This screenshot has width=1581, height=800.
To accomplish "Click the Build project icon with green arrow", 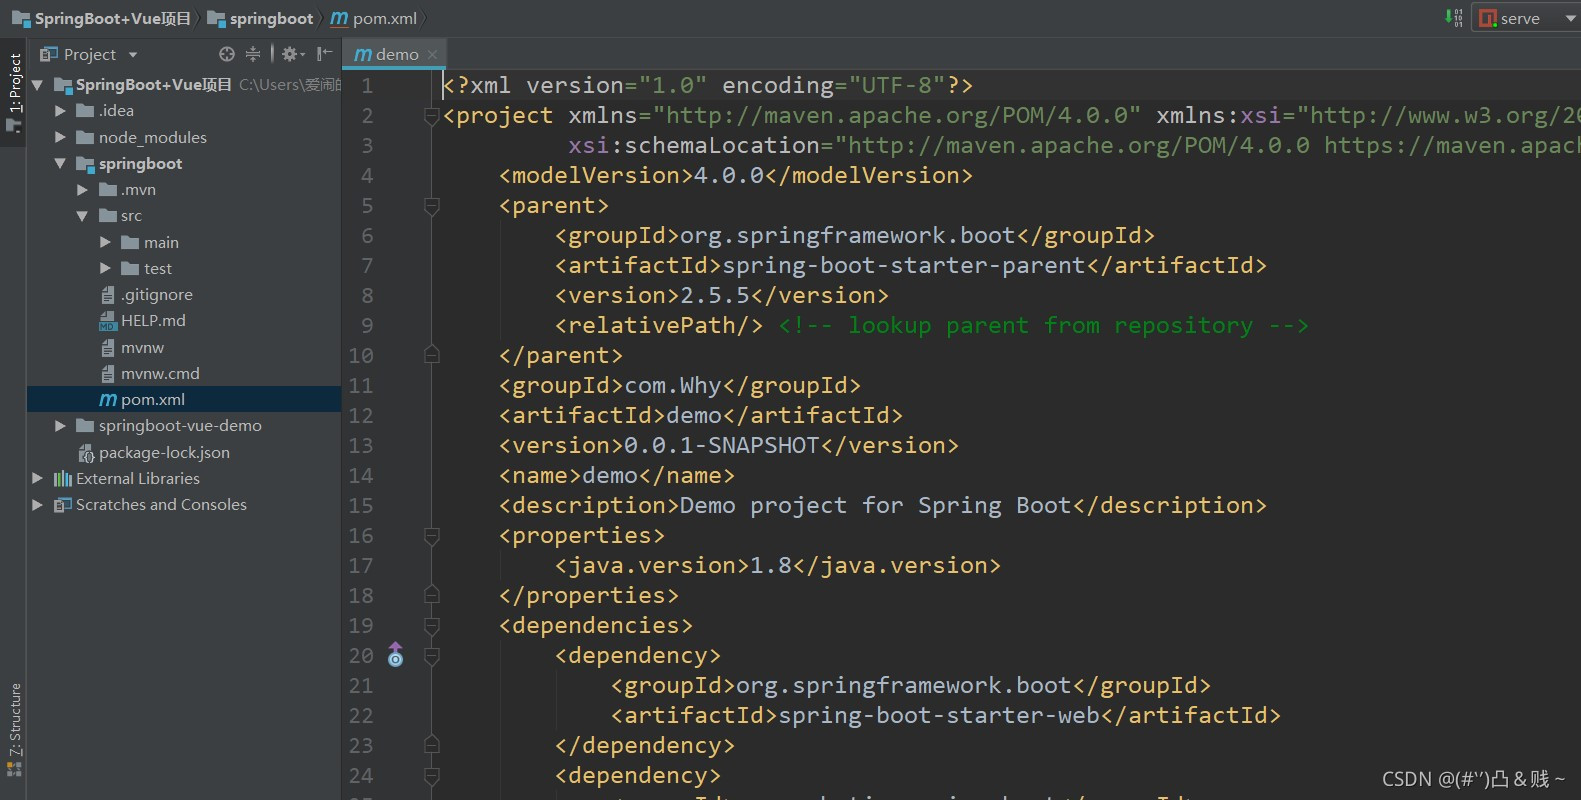I will tap(1454, 18).
